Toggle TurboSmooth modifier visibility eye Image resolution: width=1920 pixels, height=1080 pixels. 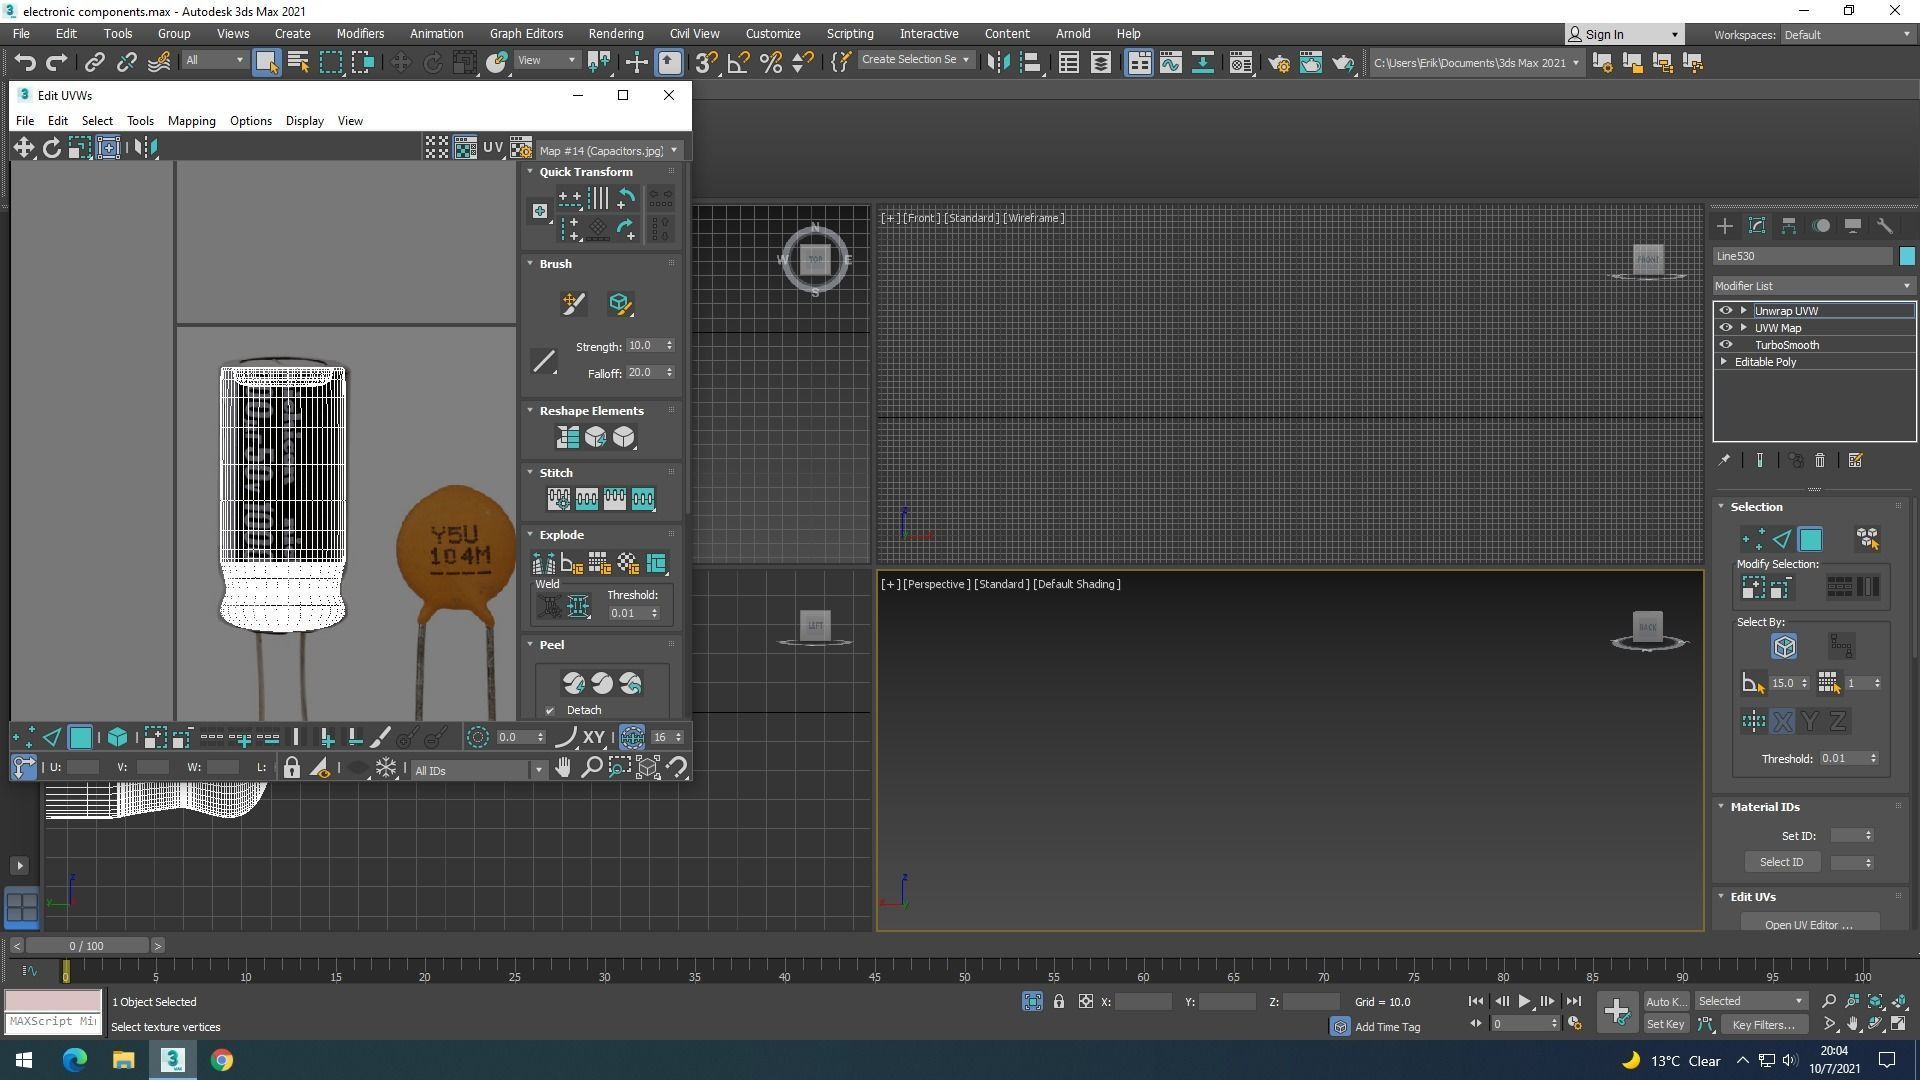[1725, 345]
